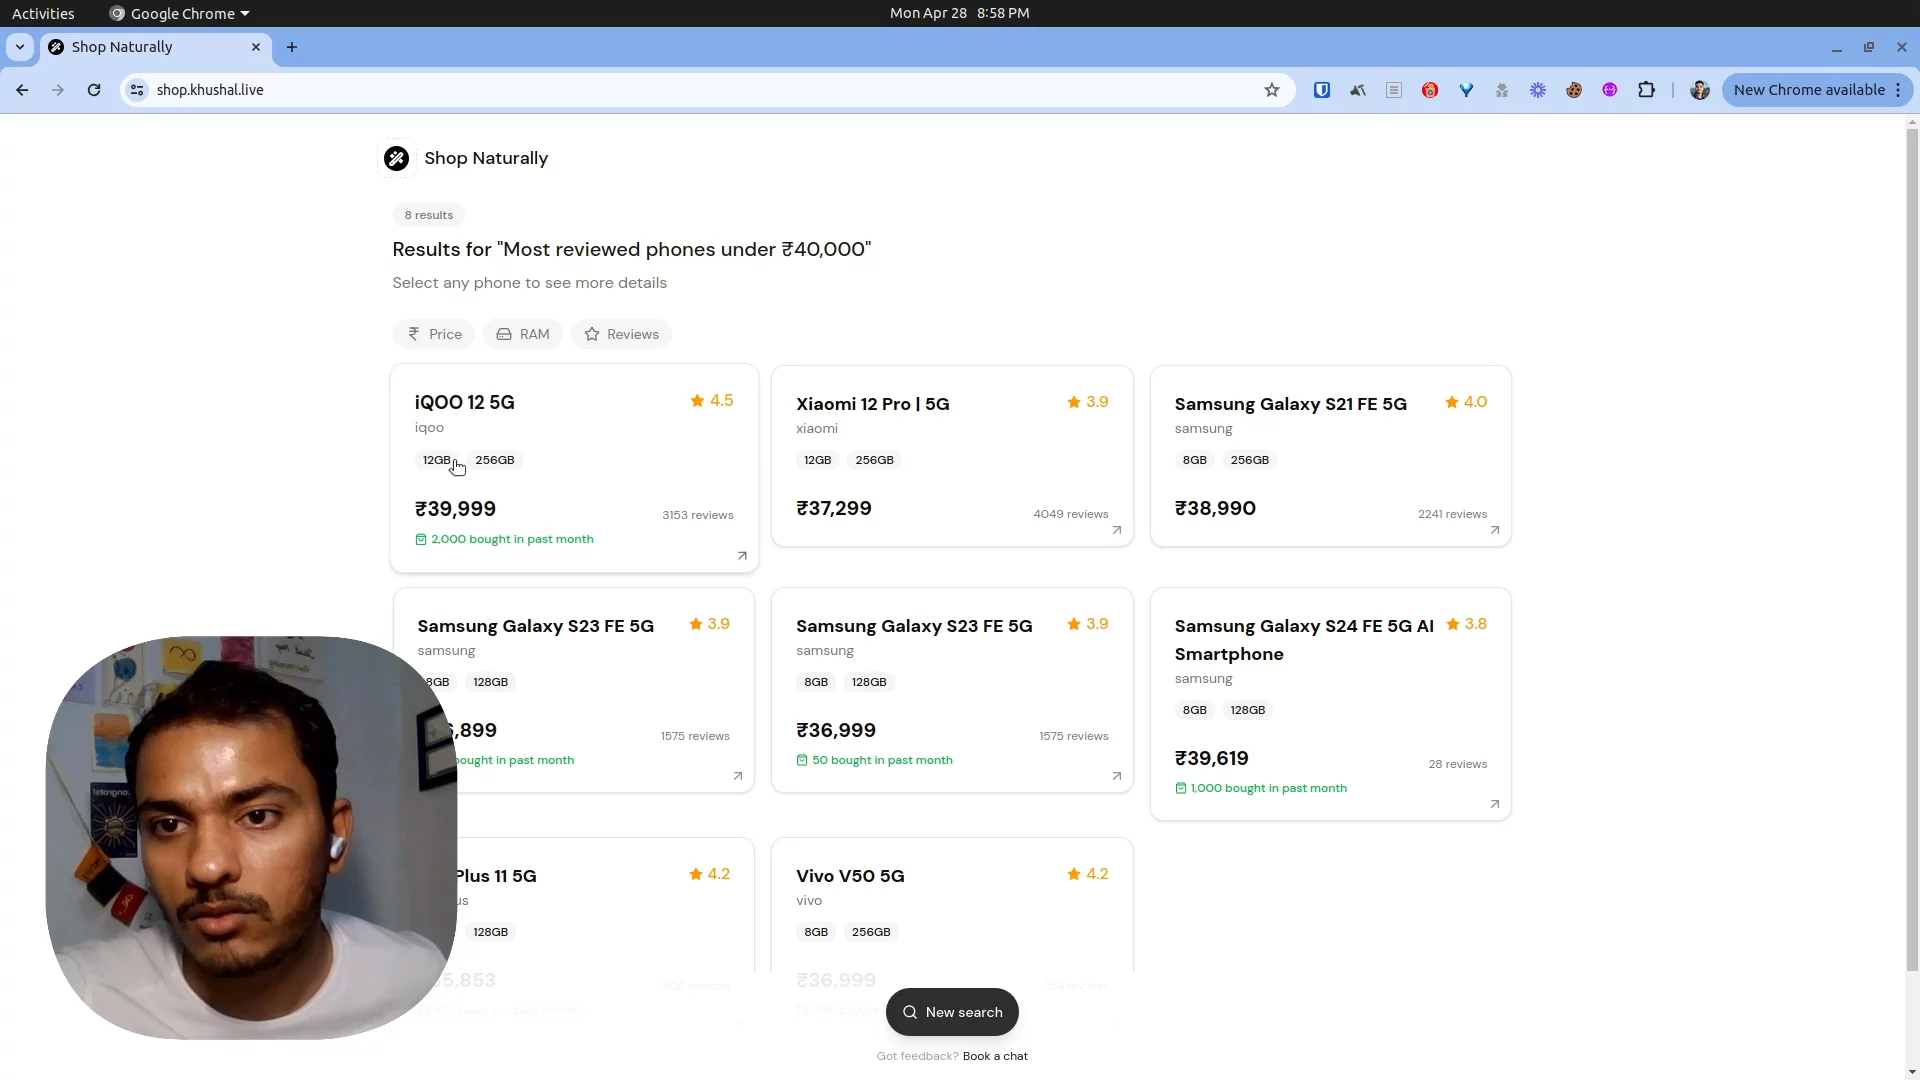1920x1080 pixels.
Task: Select the Shop Naturally browser tab
Action: pos(155,47)
